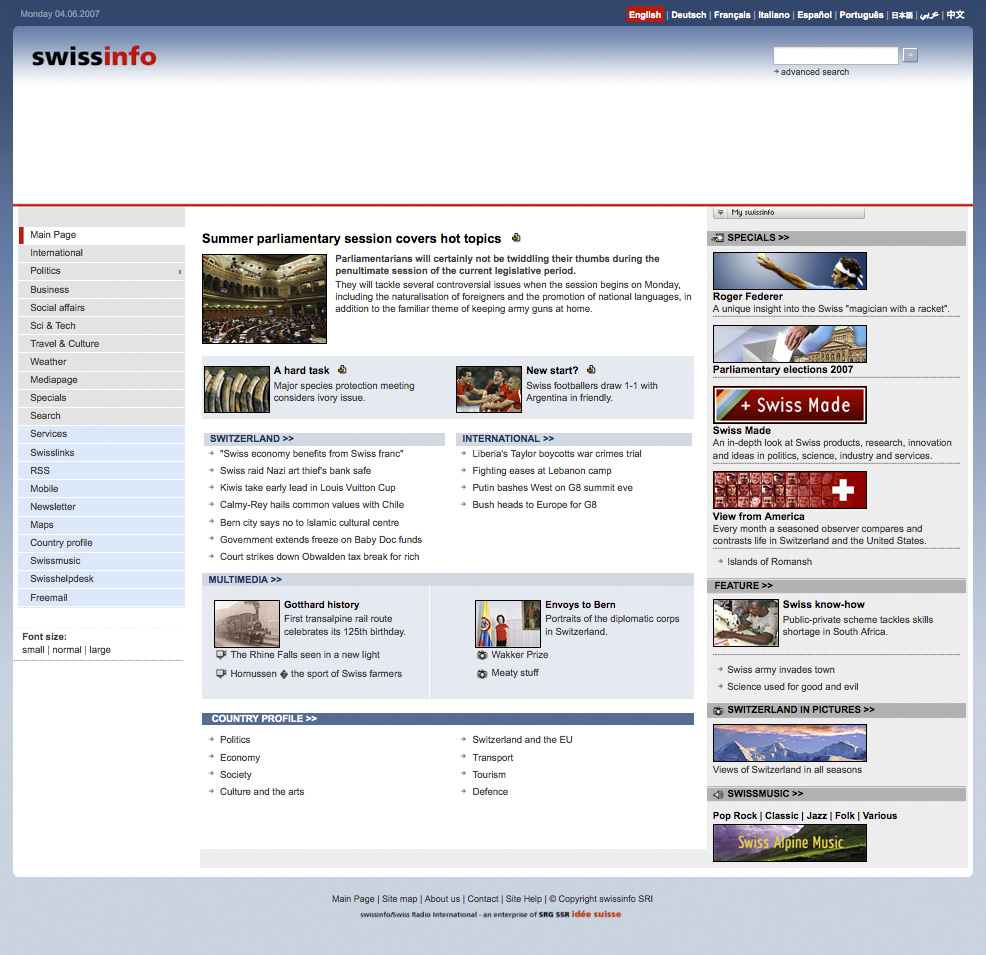Open the ivory tusks thumbnail
Viewport: 986px width, 955px height.
click(x=236, y=390)
